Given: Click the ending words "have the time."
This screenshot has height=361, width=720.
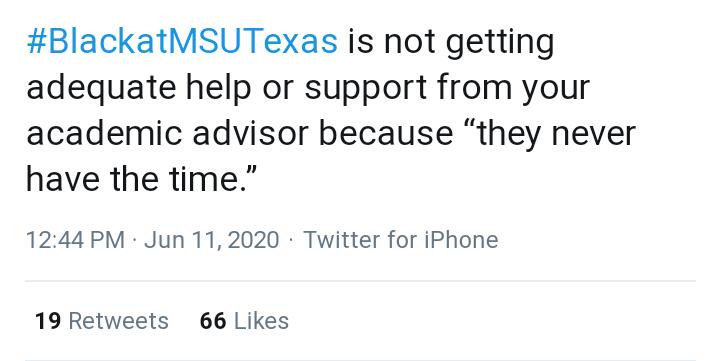Looking at the screenshot, I should (141, 179).
